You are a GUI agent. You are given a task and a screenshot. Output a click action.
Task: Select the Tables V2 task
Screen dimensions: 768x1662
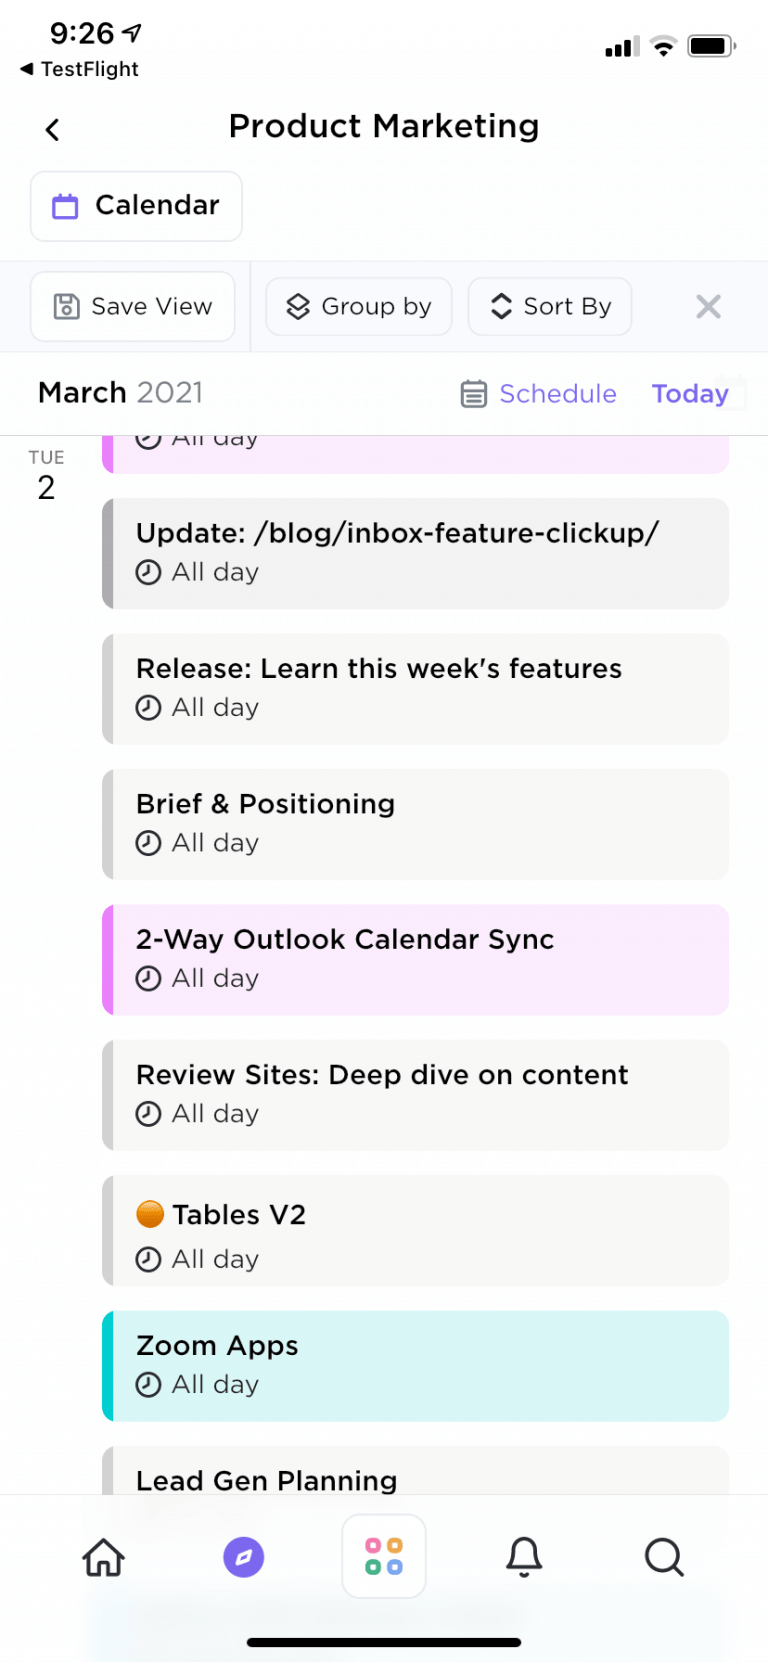point(415,1231)
